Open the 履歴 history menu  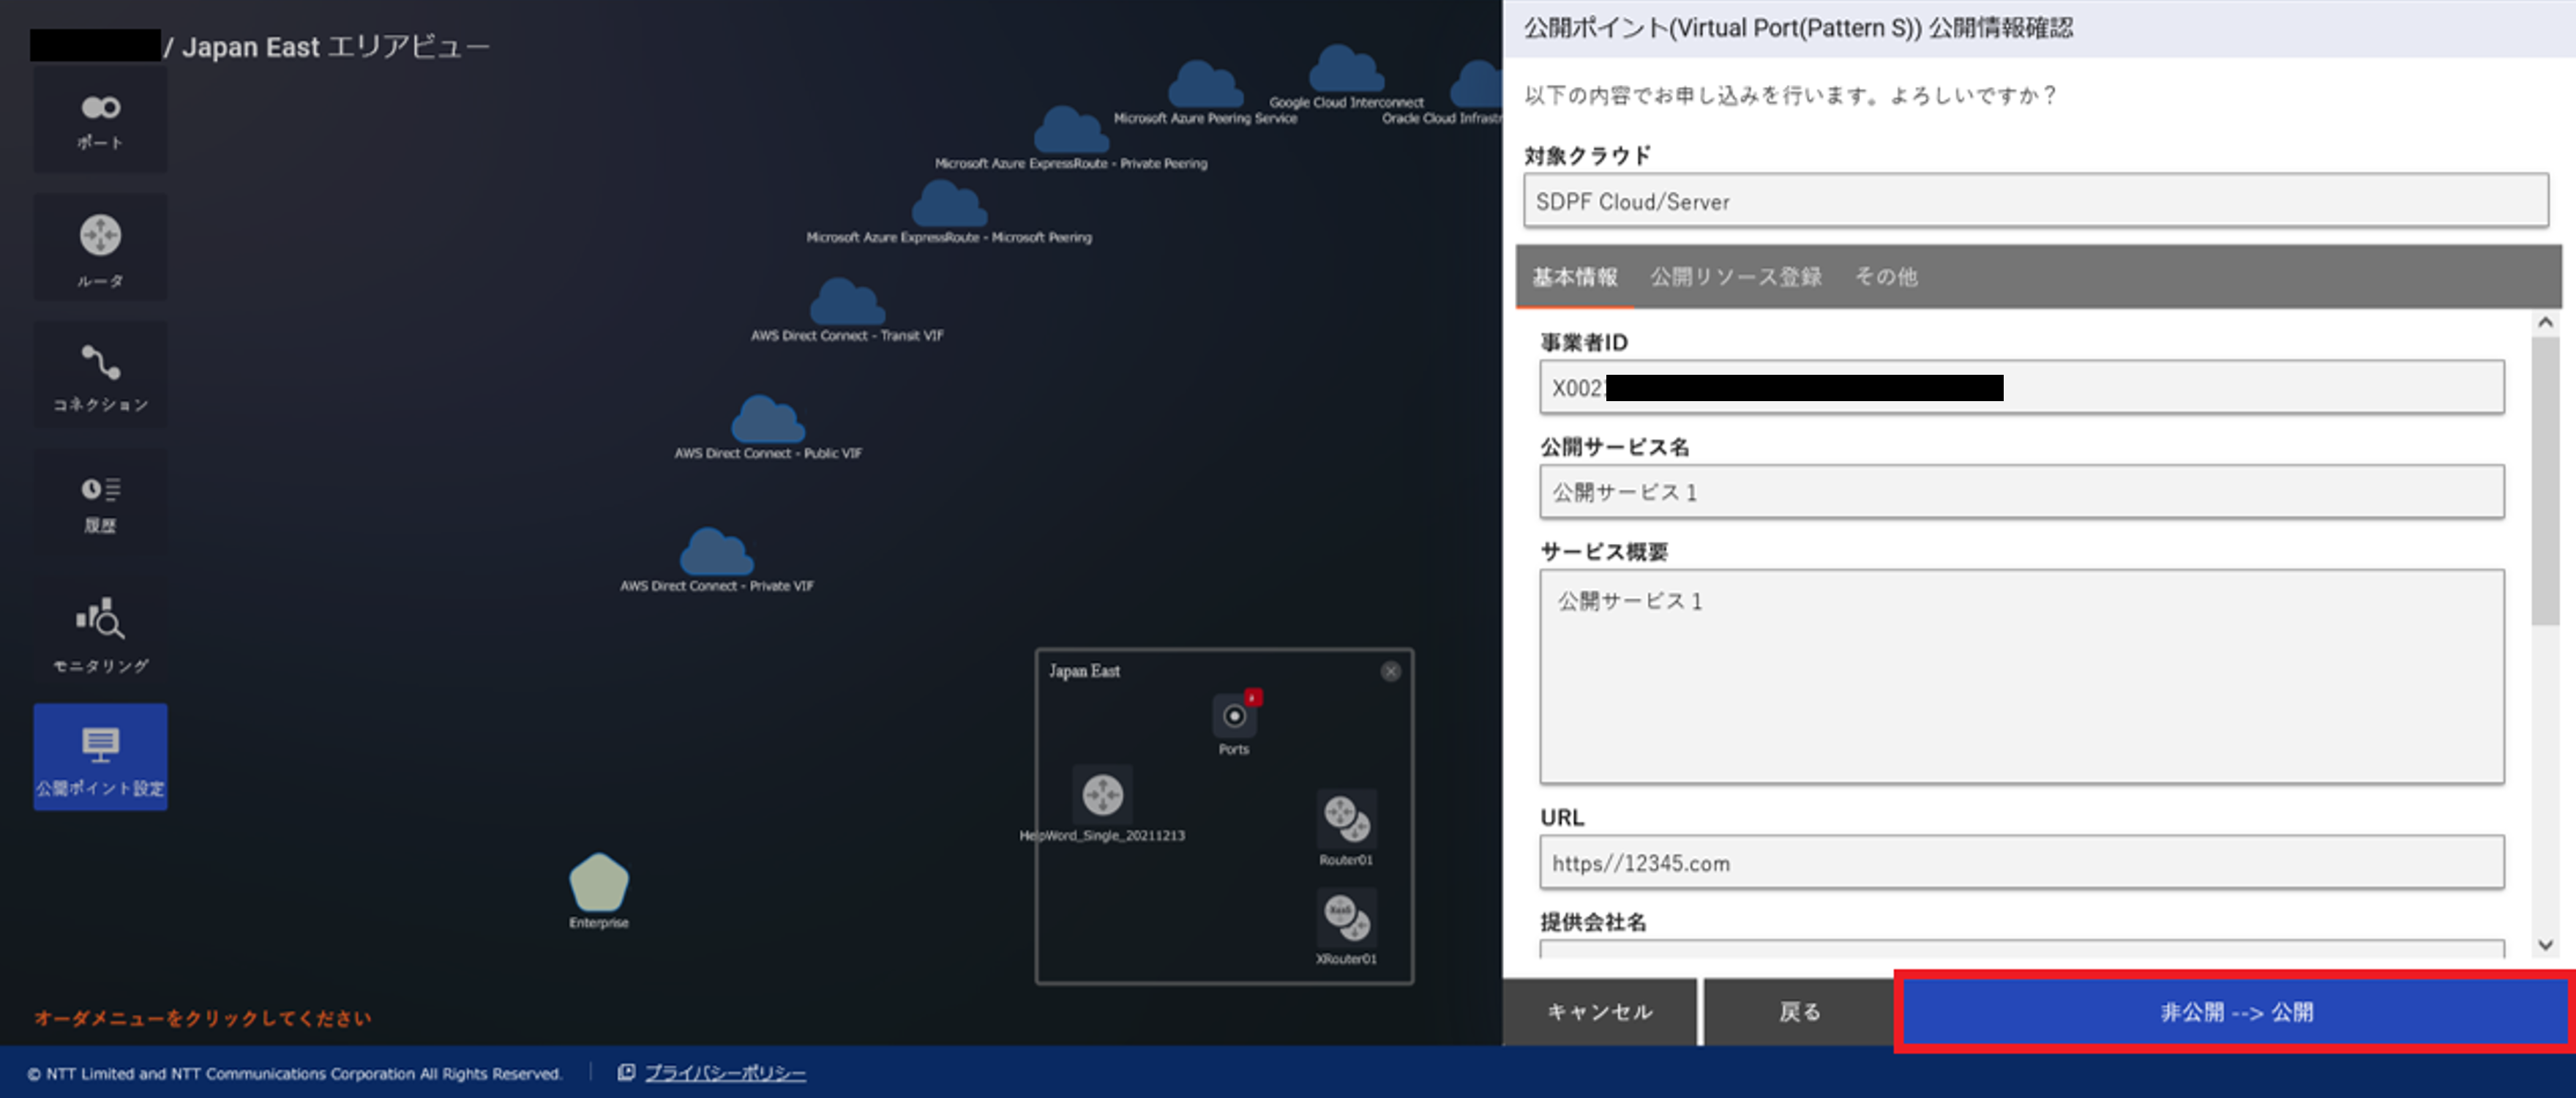pos(100,503)
